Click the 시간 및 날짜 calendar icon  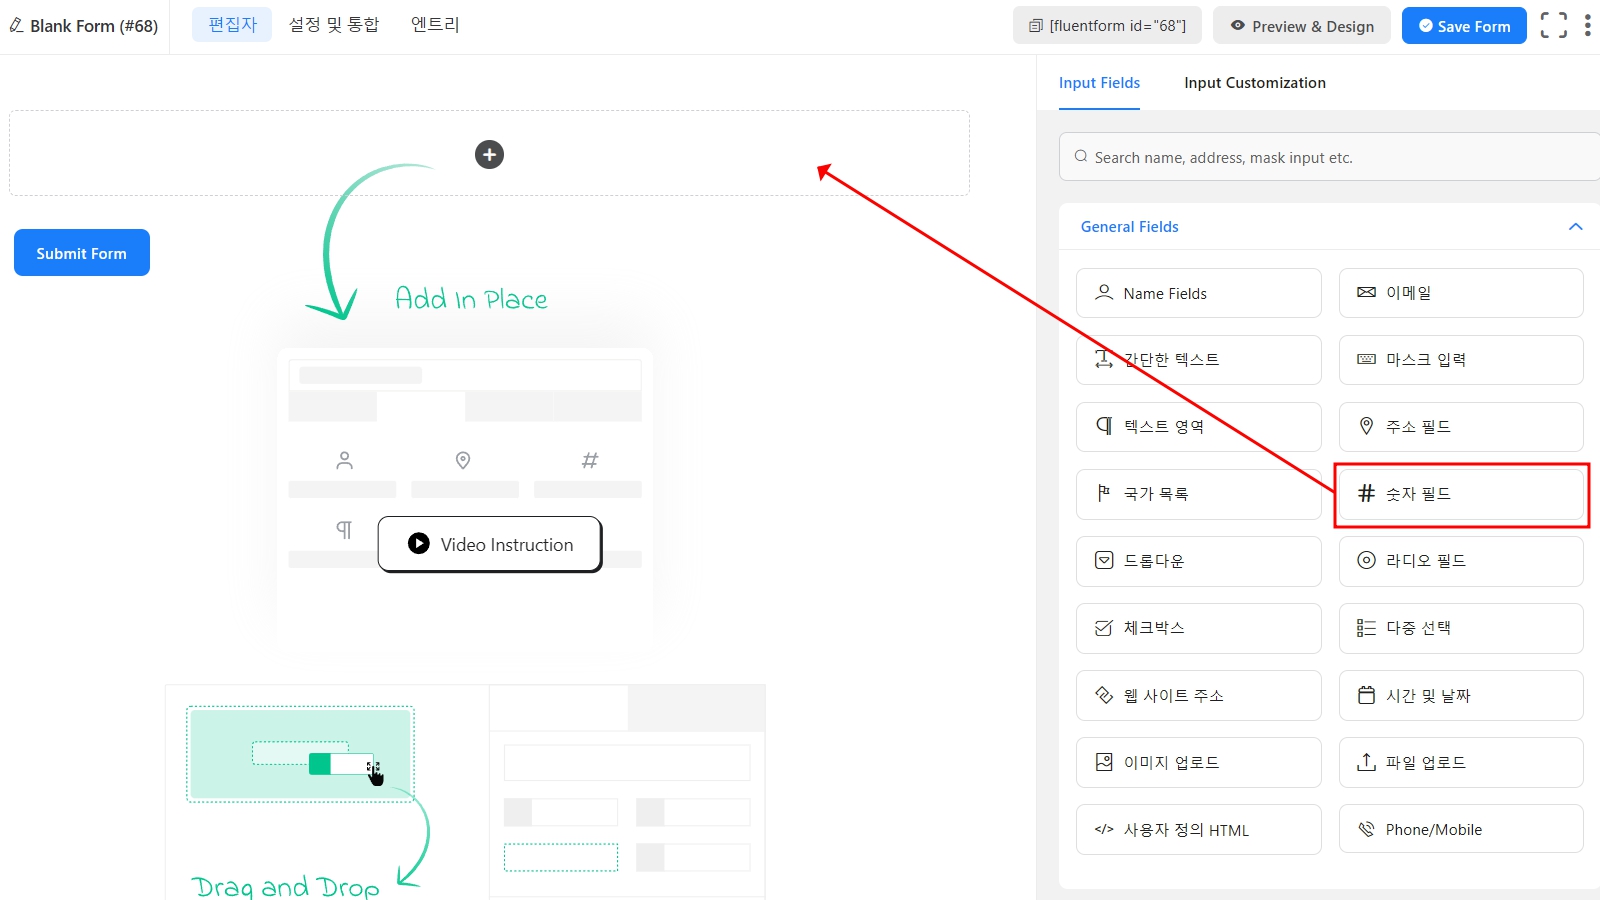point(1366,695)
